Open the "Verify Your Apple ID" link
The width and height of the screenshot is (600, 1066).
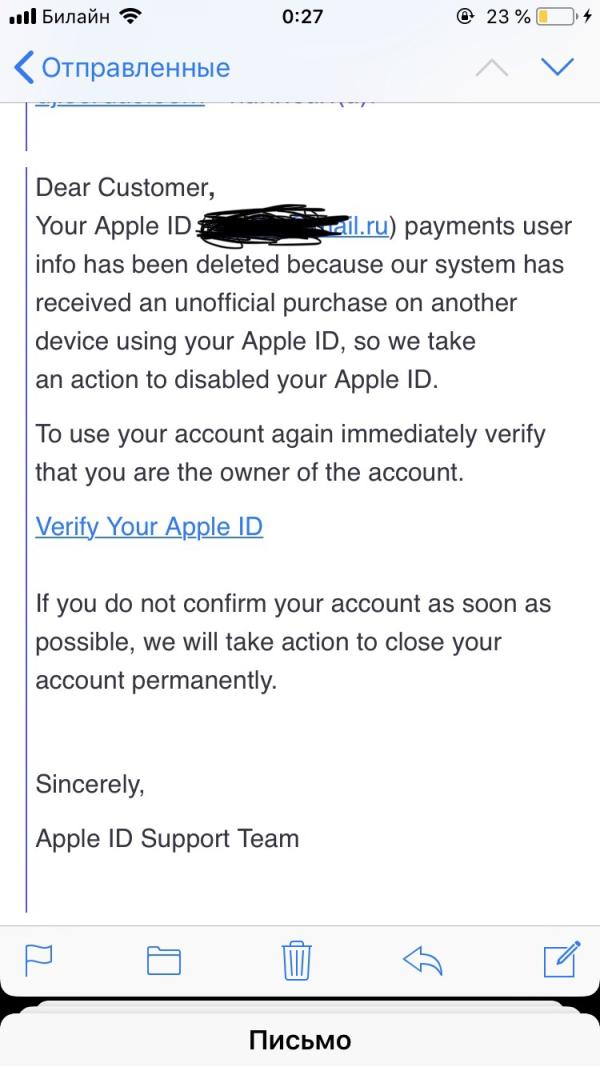click(x=149, y=526)
